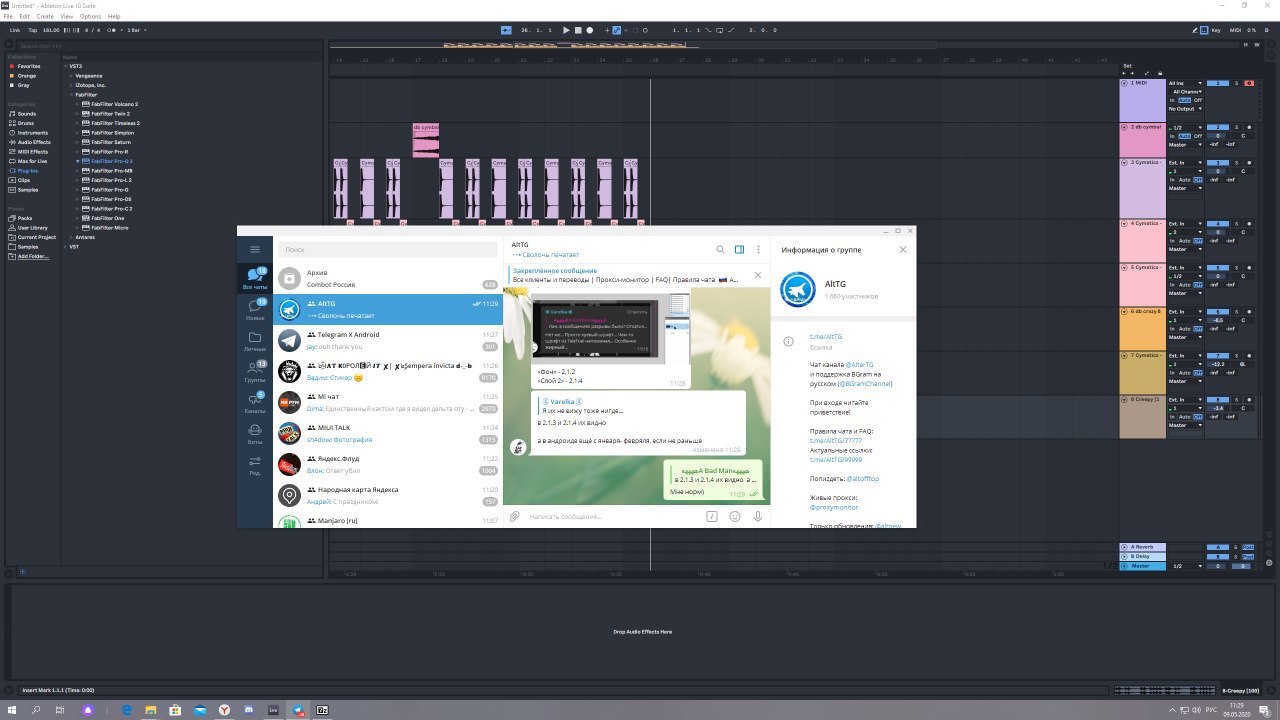Open Ableton's Edit menu
The image size is (1280, 720).
tap(24, 16)
